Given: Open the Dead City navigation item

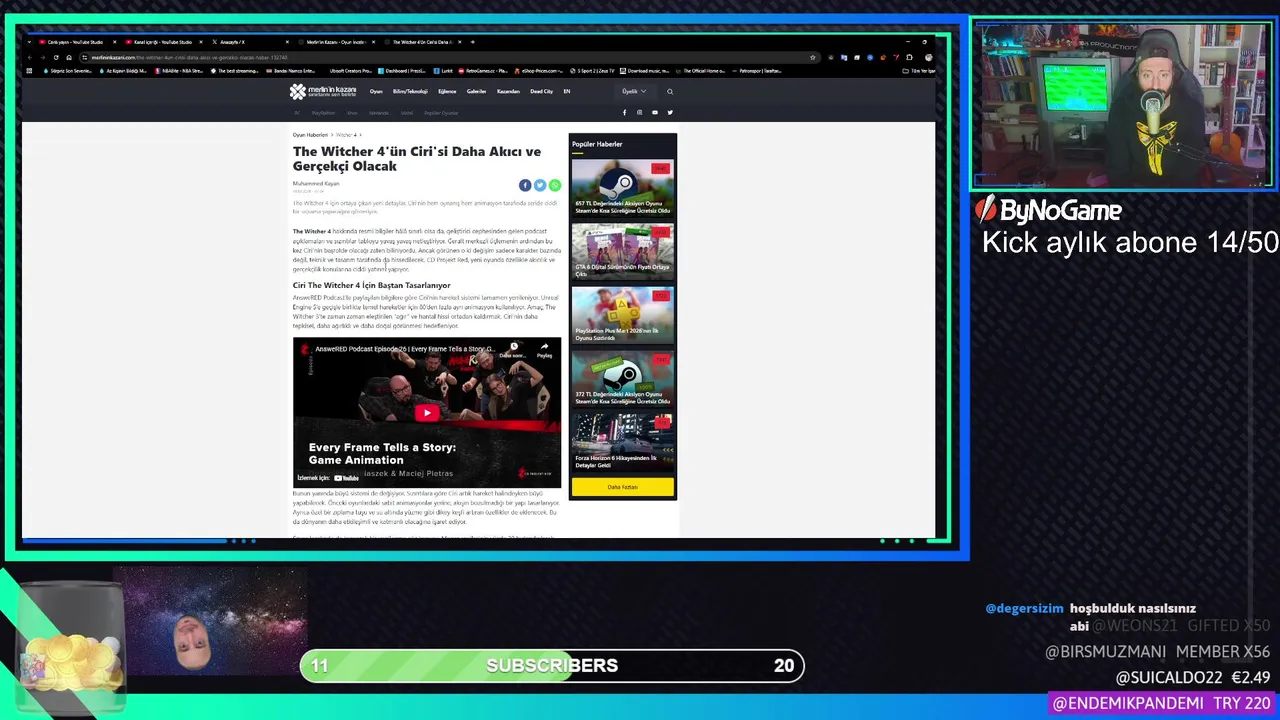Looking at the screenshot, I should pos(541,92).
